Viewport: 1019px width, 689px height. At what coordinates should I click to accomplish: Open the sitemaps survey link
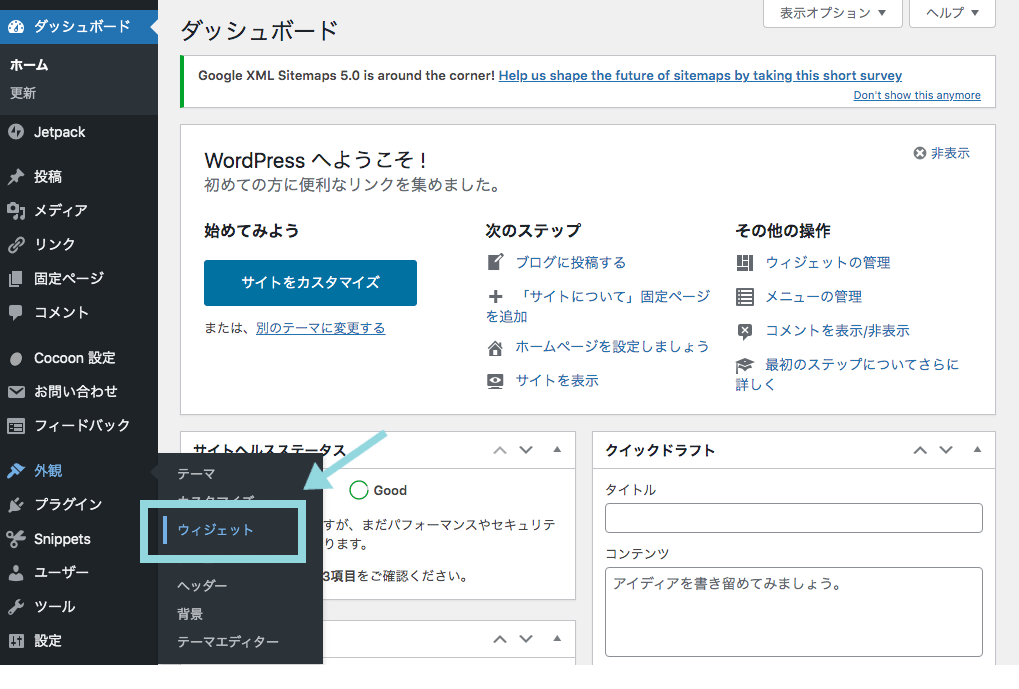coord(701,75)
